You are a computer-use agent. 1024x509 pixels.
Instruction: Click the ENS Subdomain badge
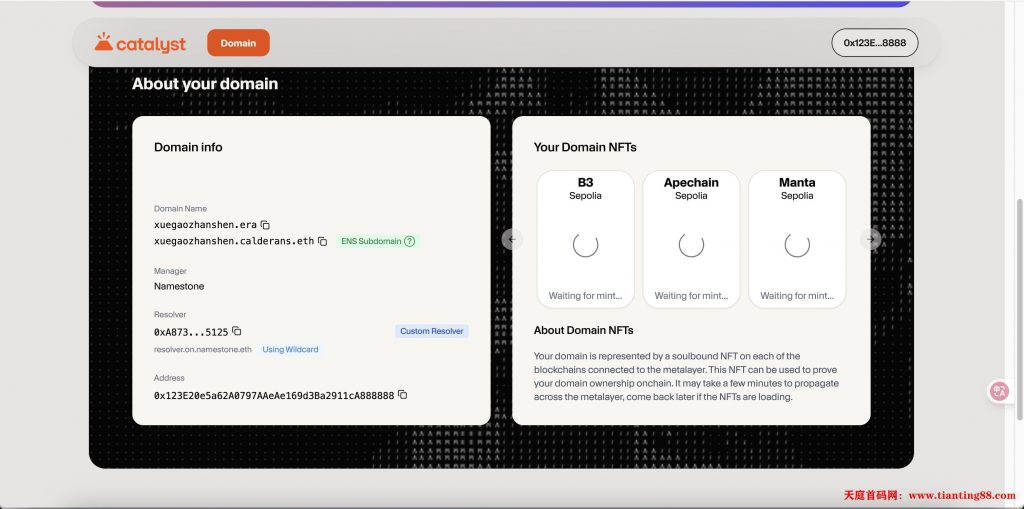[x=377, y=241]
